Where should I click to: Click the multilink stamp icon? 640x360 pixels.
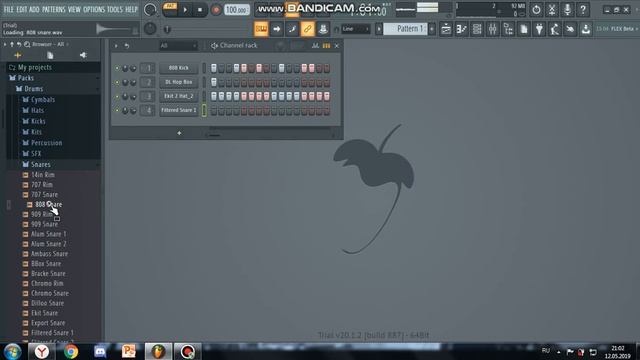(323, 29)
